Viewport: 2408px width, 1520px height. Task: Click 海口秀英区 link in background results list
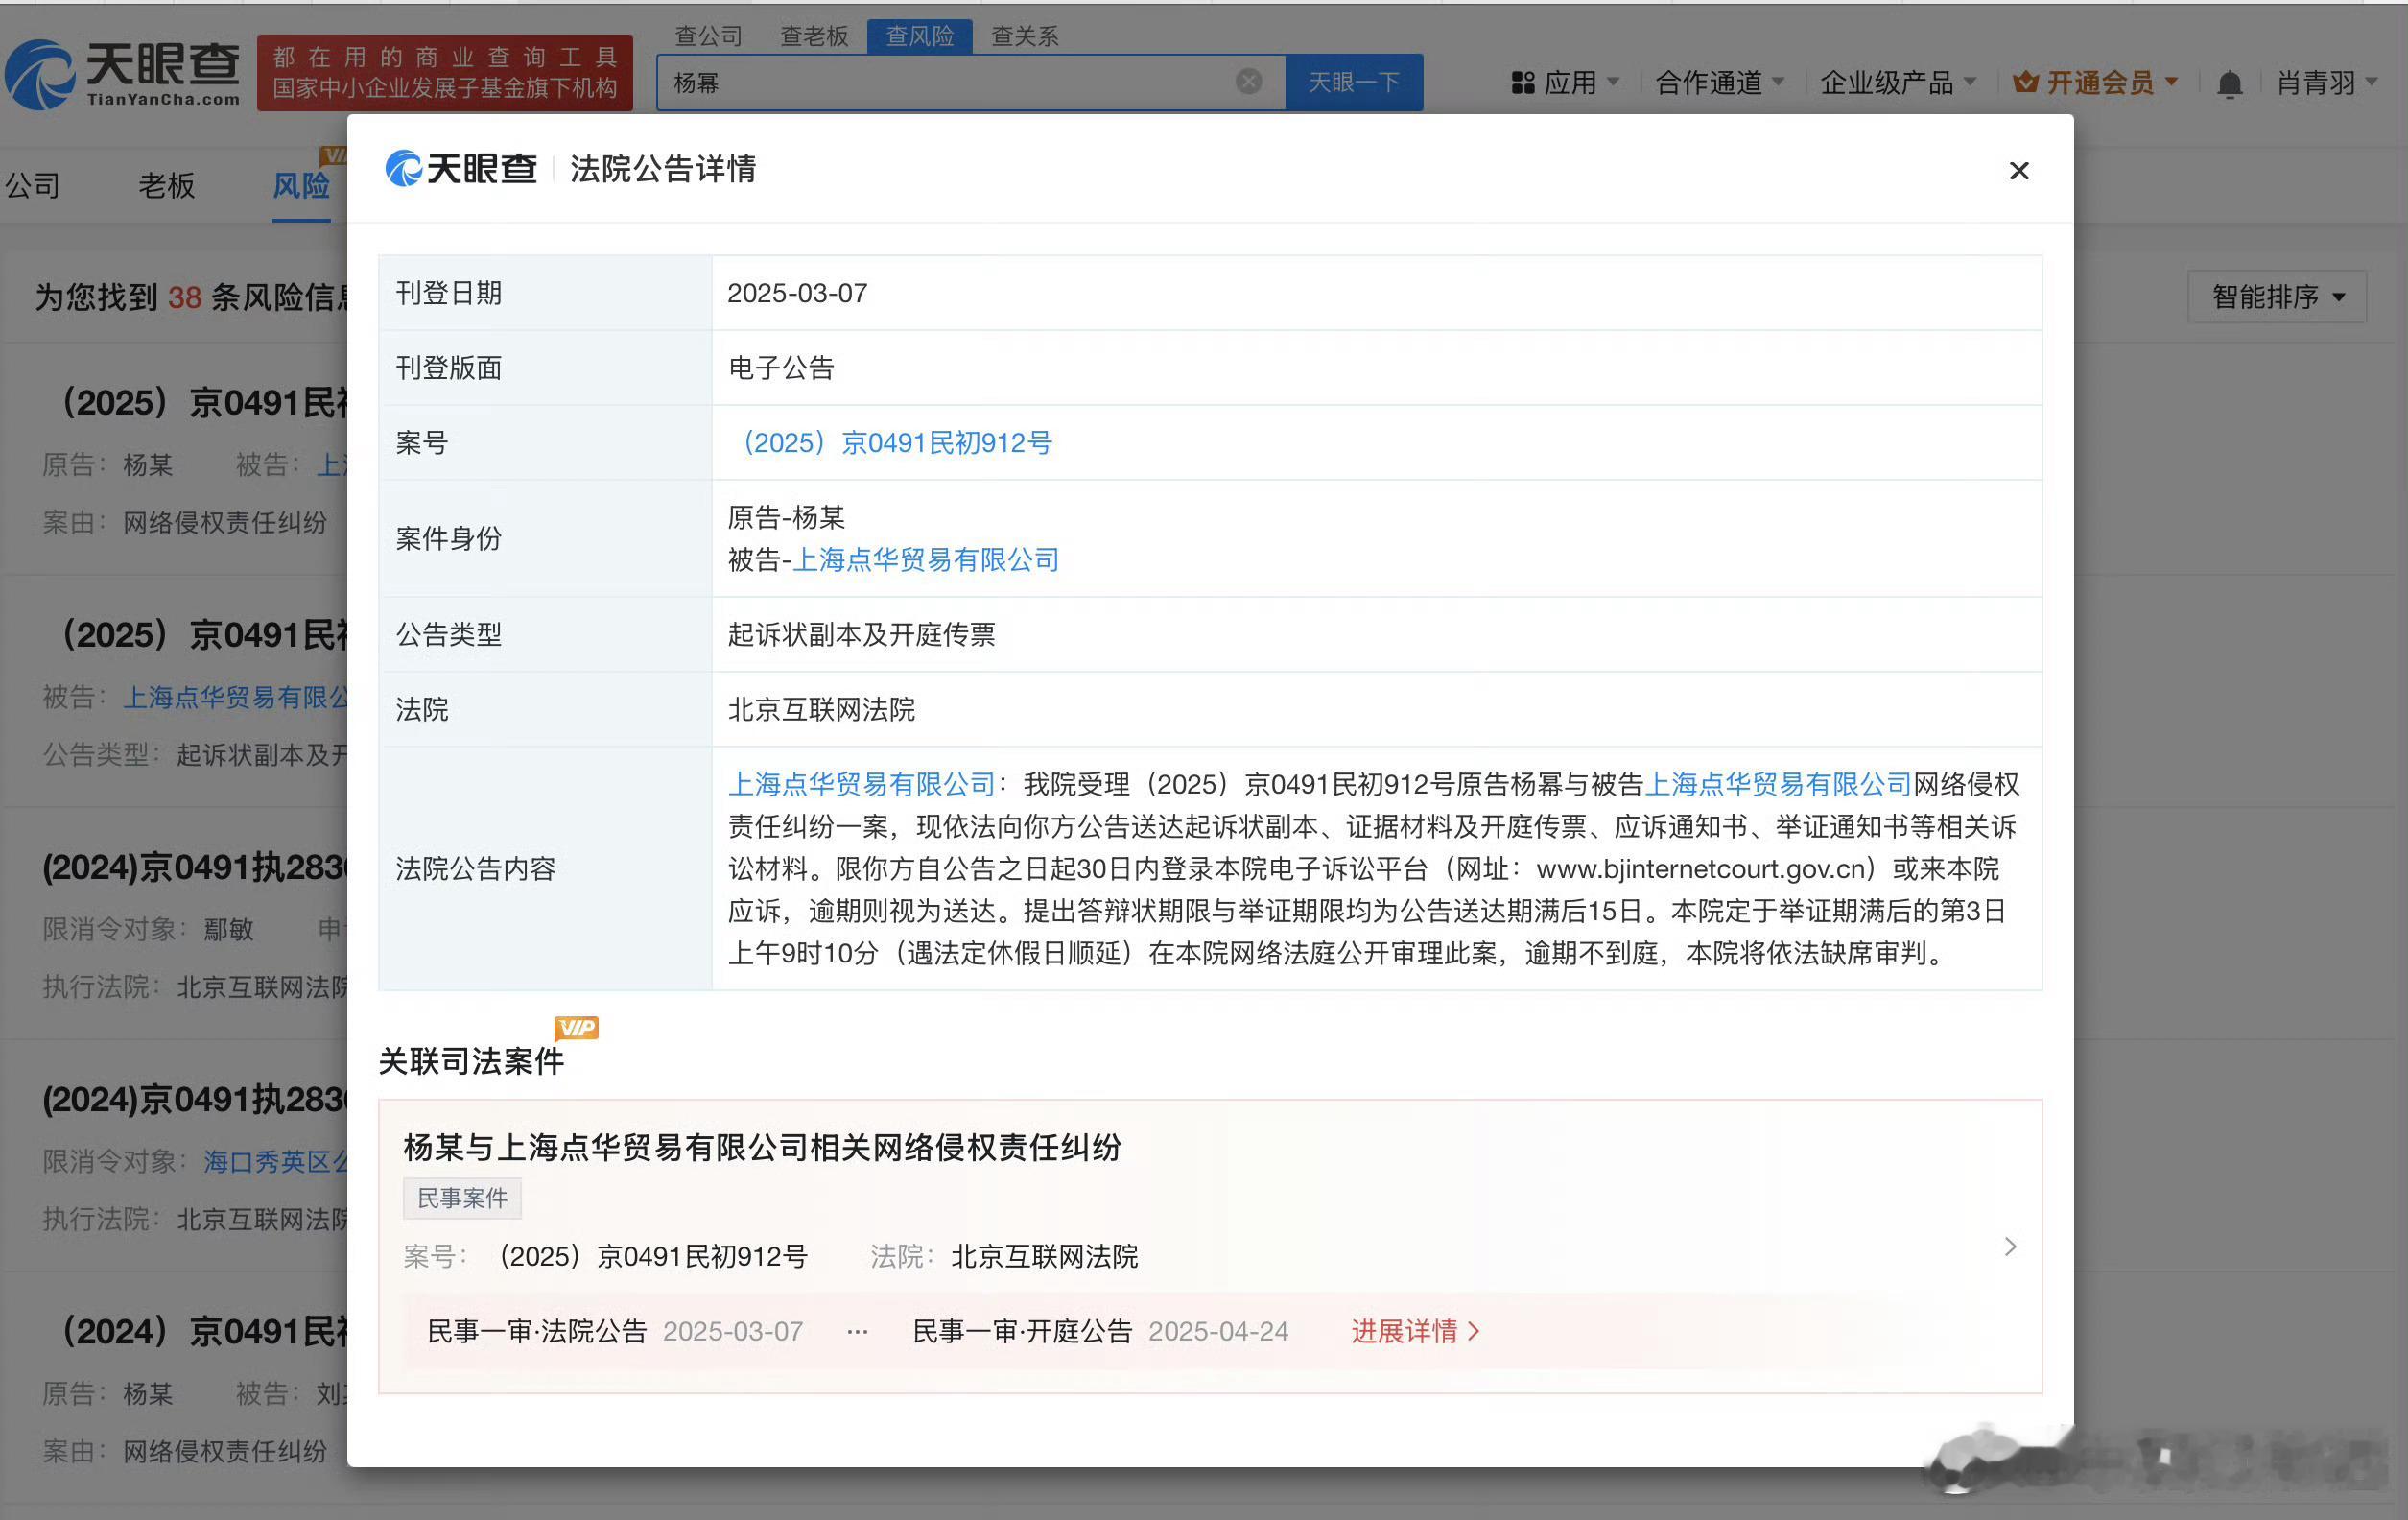tap(275, 1161)
